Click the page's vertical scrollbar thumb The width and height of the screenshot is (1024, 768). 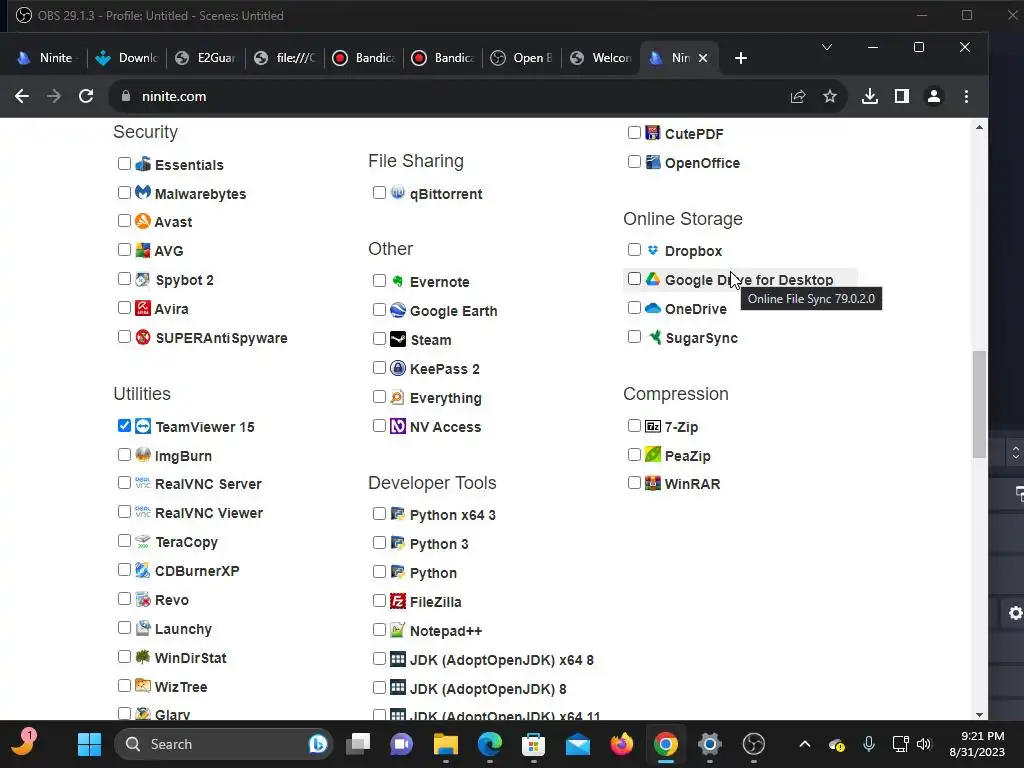[979, 404]
